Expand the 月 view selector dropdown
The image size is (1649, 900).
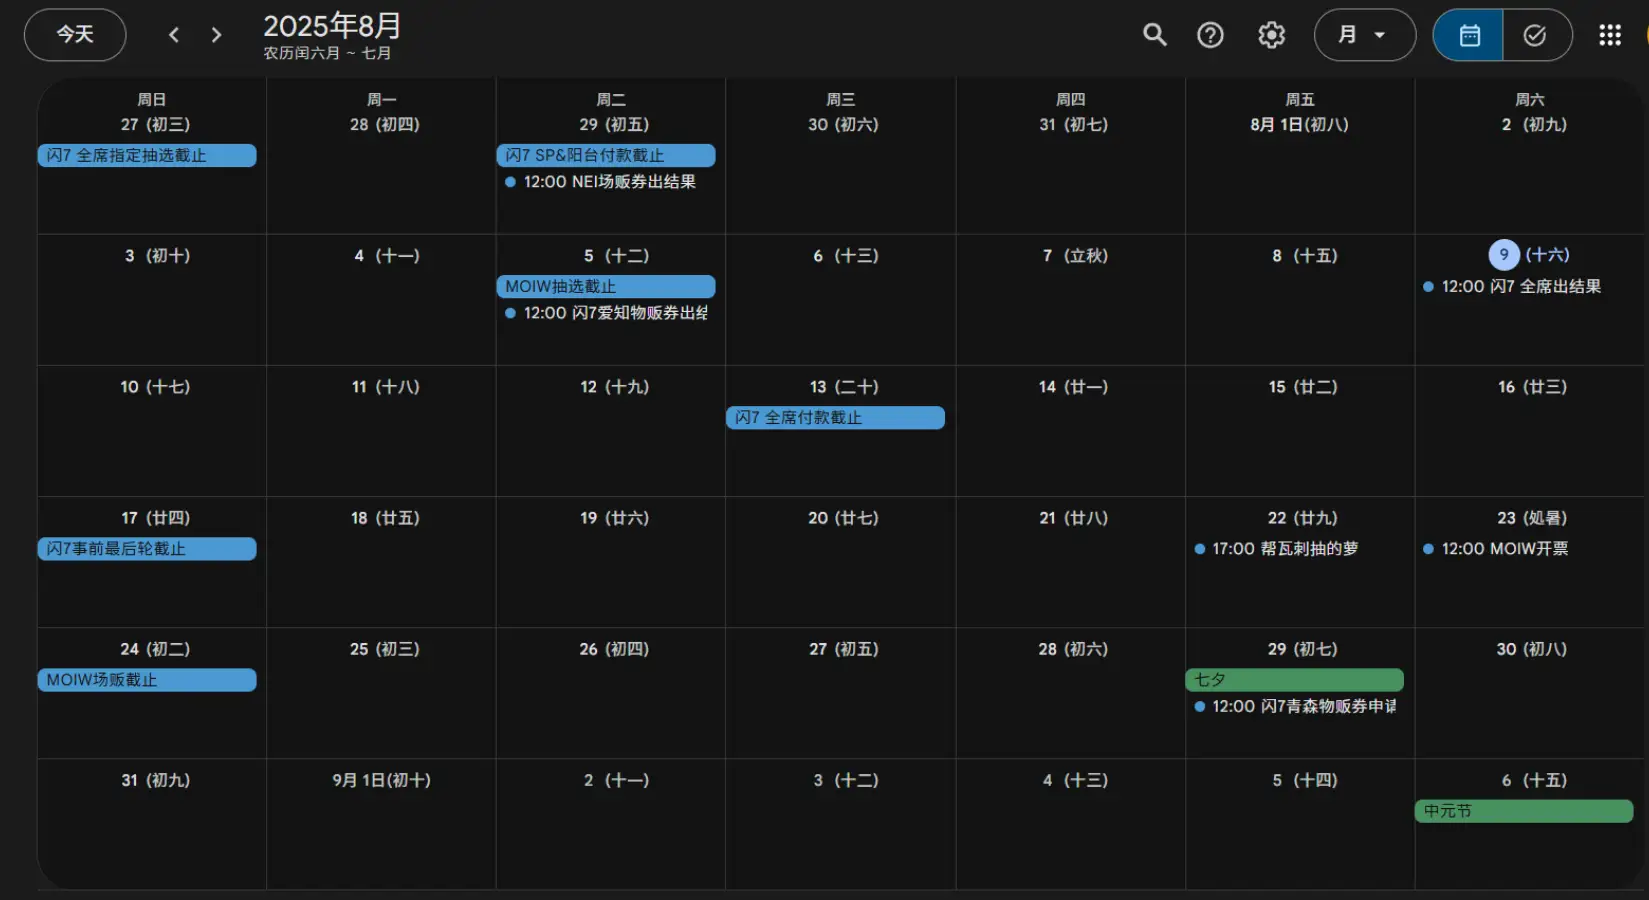1364,35
